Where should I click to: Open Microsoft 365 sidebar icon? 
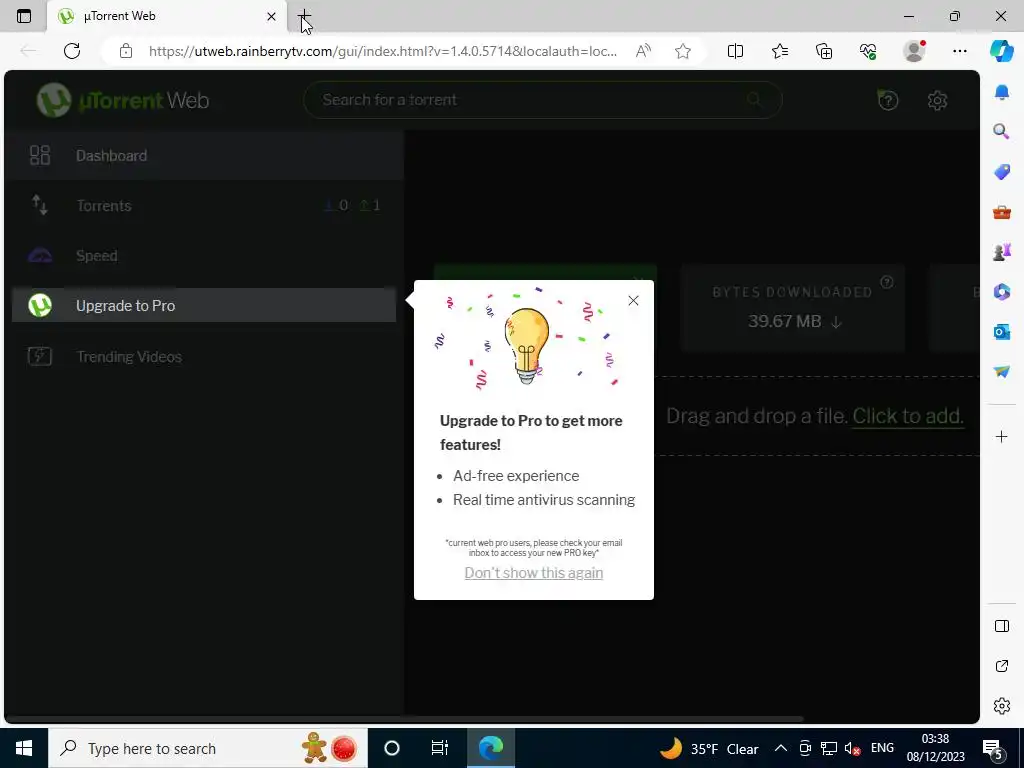1002,292
